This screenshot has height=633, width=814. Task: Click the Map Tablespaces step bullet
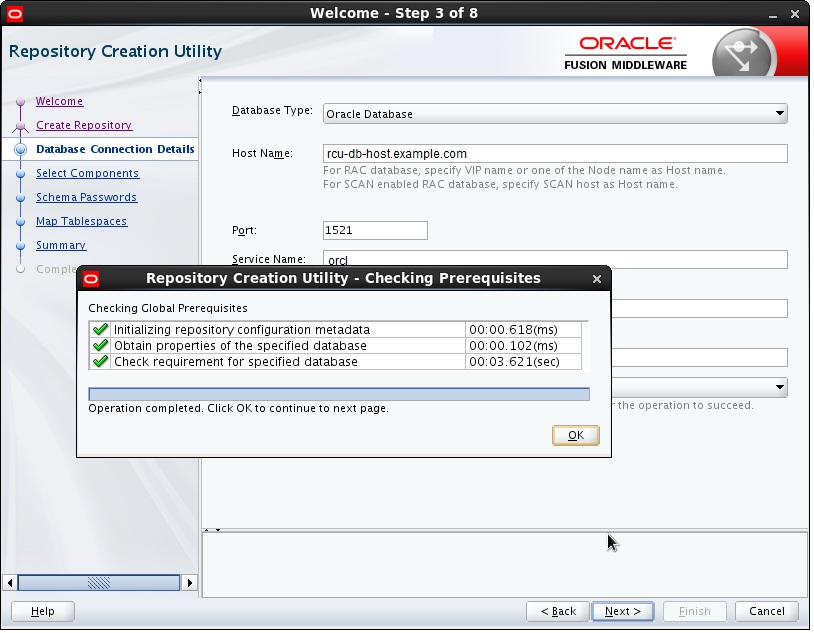point(21,223)
